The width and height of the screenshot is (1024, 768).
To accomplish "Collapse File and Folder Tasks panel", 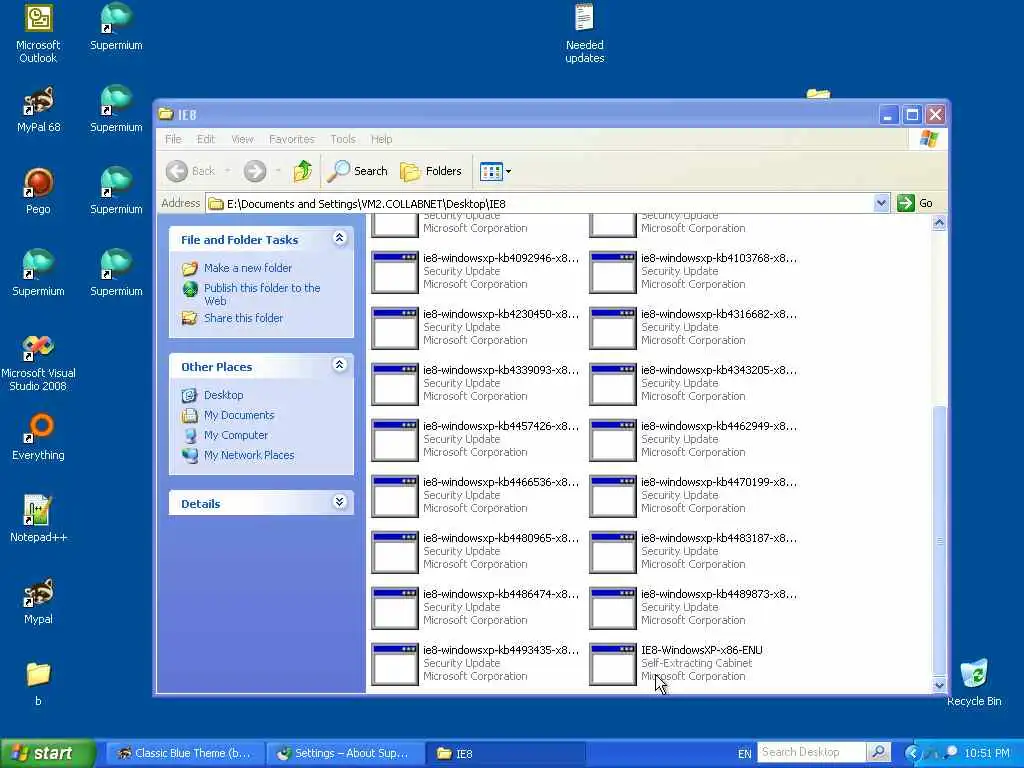I will (340, 238).
